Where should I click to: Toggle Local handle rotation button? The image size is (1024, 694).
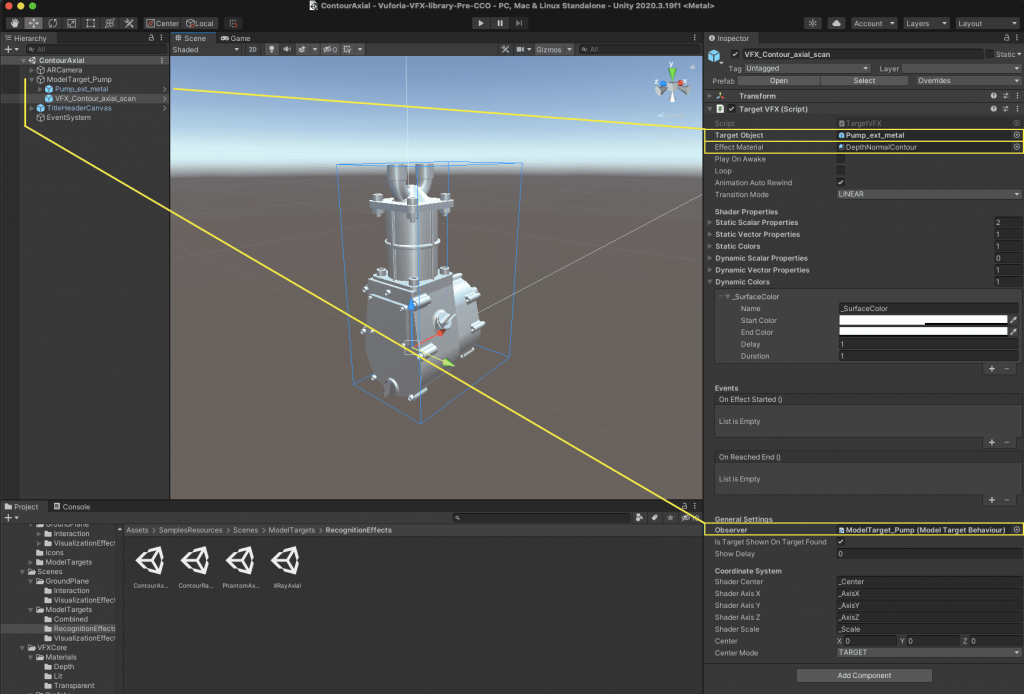[x=200, y=23]
